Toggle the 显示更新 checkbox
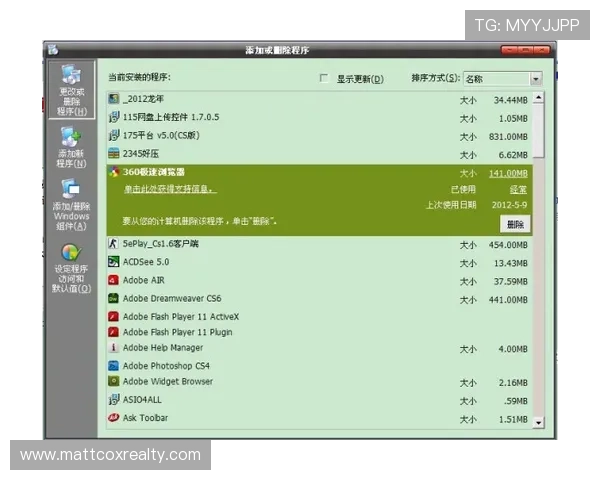Viewport: 600px width, 480px height. (x=324, y=78)
